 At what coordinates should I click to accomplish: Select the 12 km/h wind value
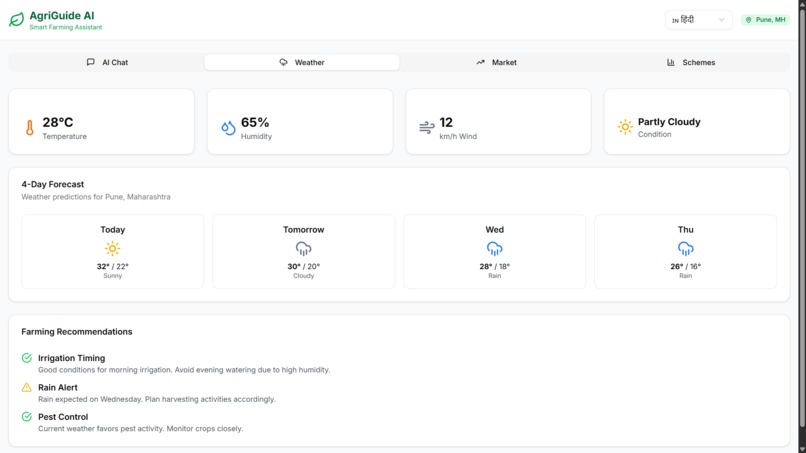tap(446, 122)
